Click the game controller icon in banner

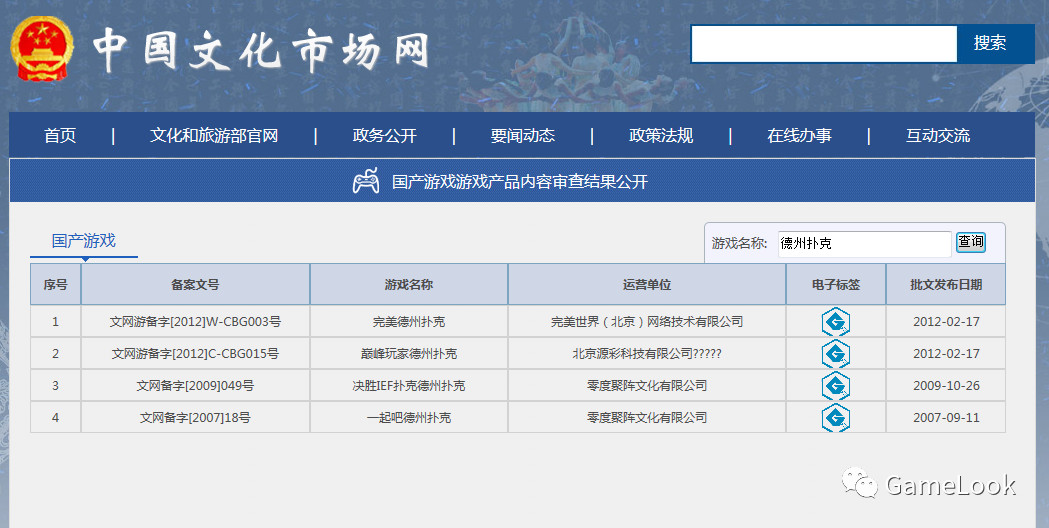click(366, 181)
